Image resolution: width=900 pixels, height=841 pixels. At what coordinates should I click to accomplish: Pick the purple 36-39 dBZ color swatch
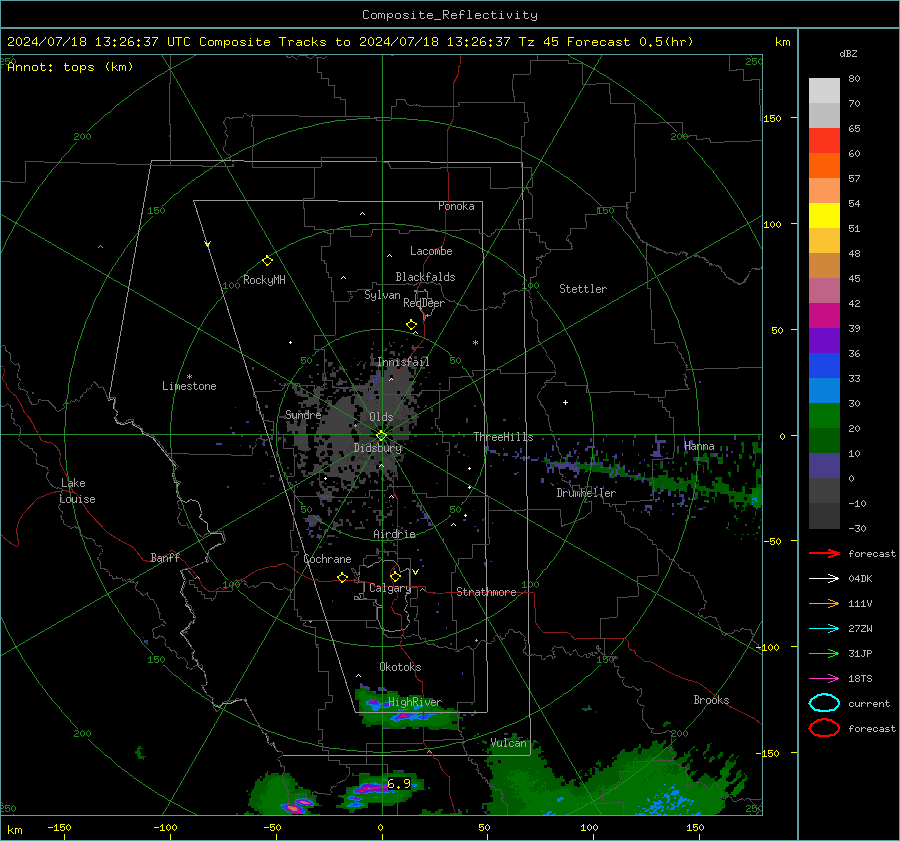824,340
